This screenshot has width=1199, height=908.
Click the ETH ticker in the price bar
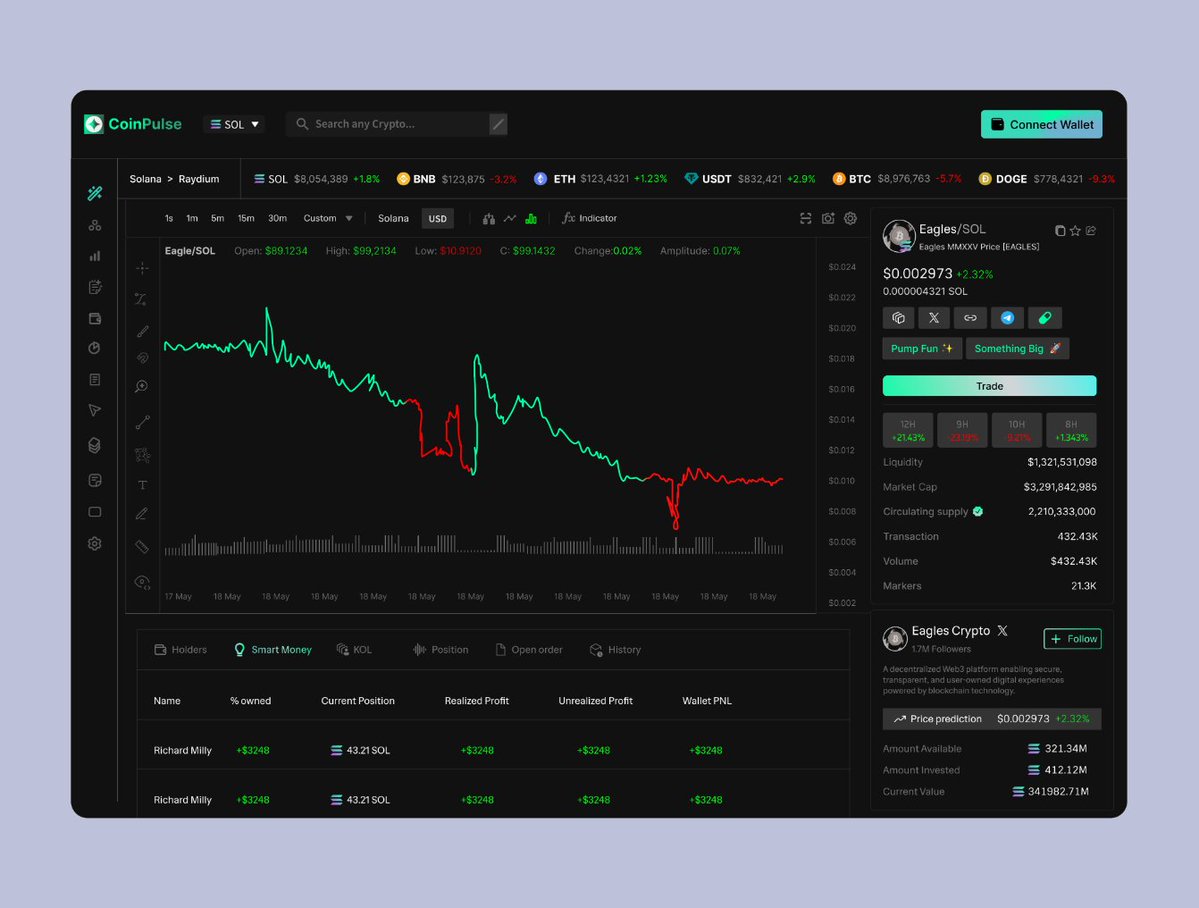point(600,179)
